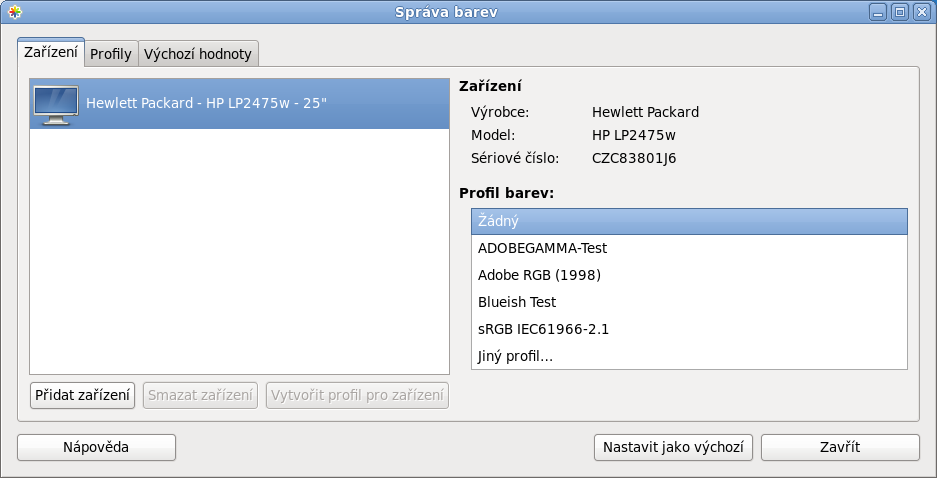
Task: Choose the Žádný color profile
Action: click(x=689, y=221)
